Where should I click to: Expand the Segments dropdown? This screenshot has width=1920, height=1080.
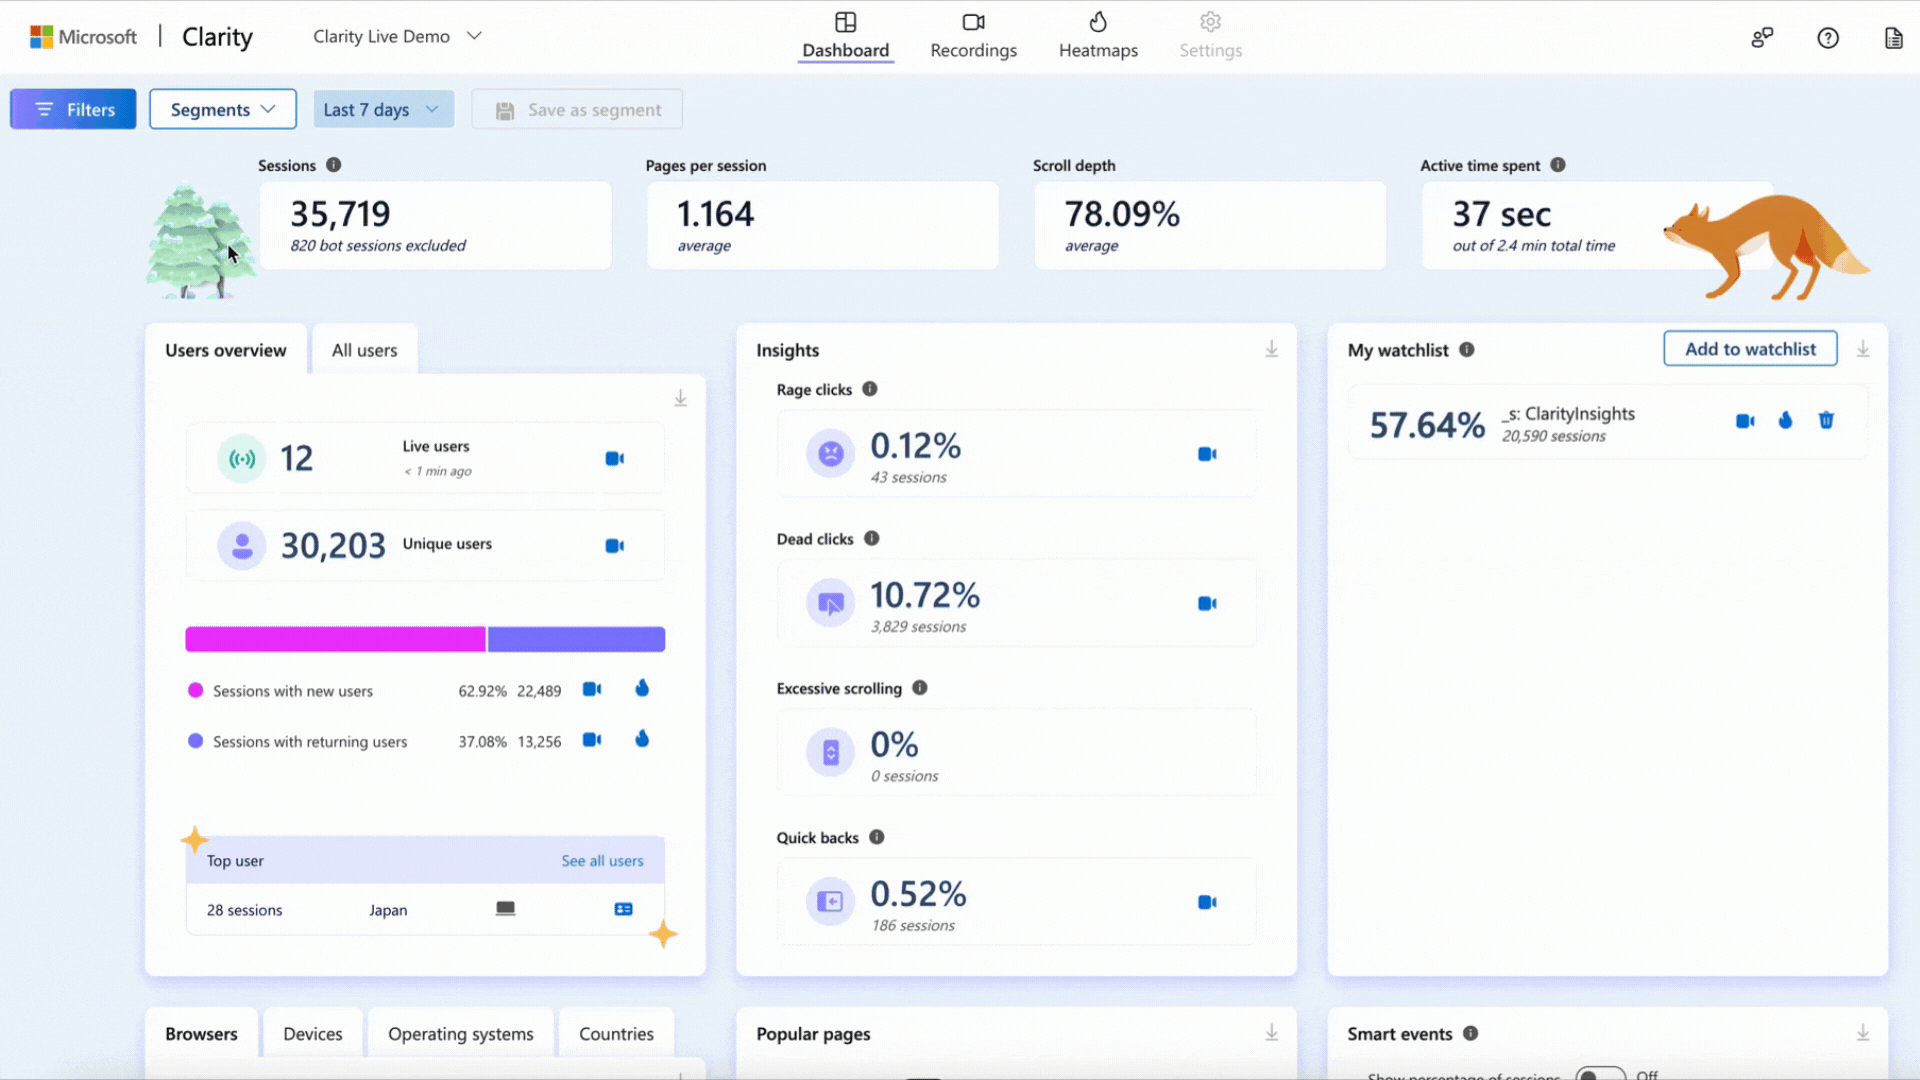[x=223, y=109]
